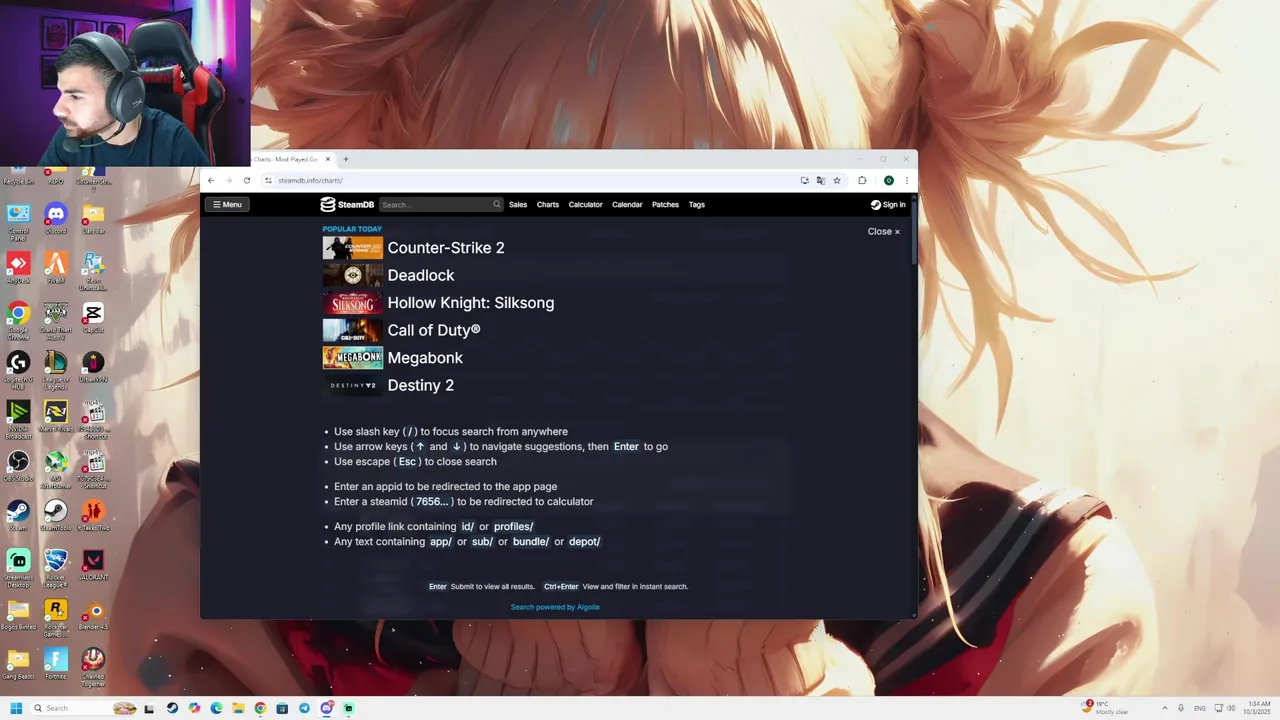Viewport: 1280px width, 720px height.
Task: Click the browser forward arrow
Action: tap(229, 180)
